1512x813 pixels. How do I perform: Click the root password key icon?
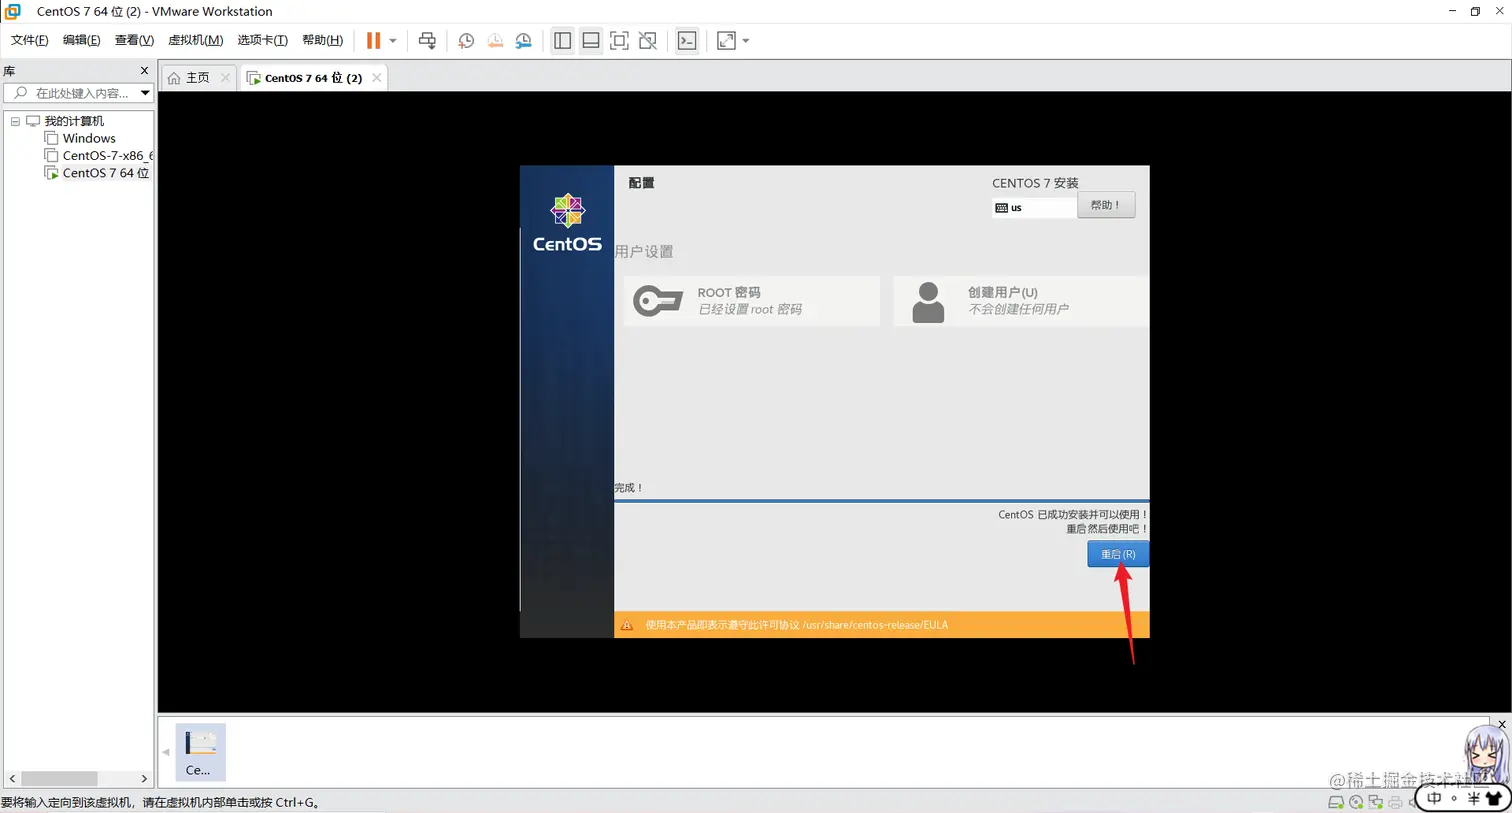658,301
